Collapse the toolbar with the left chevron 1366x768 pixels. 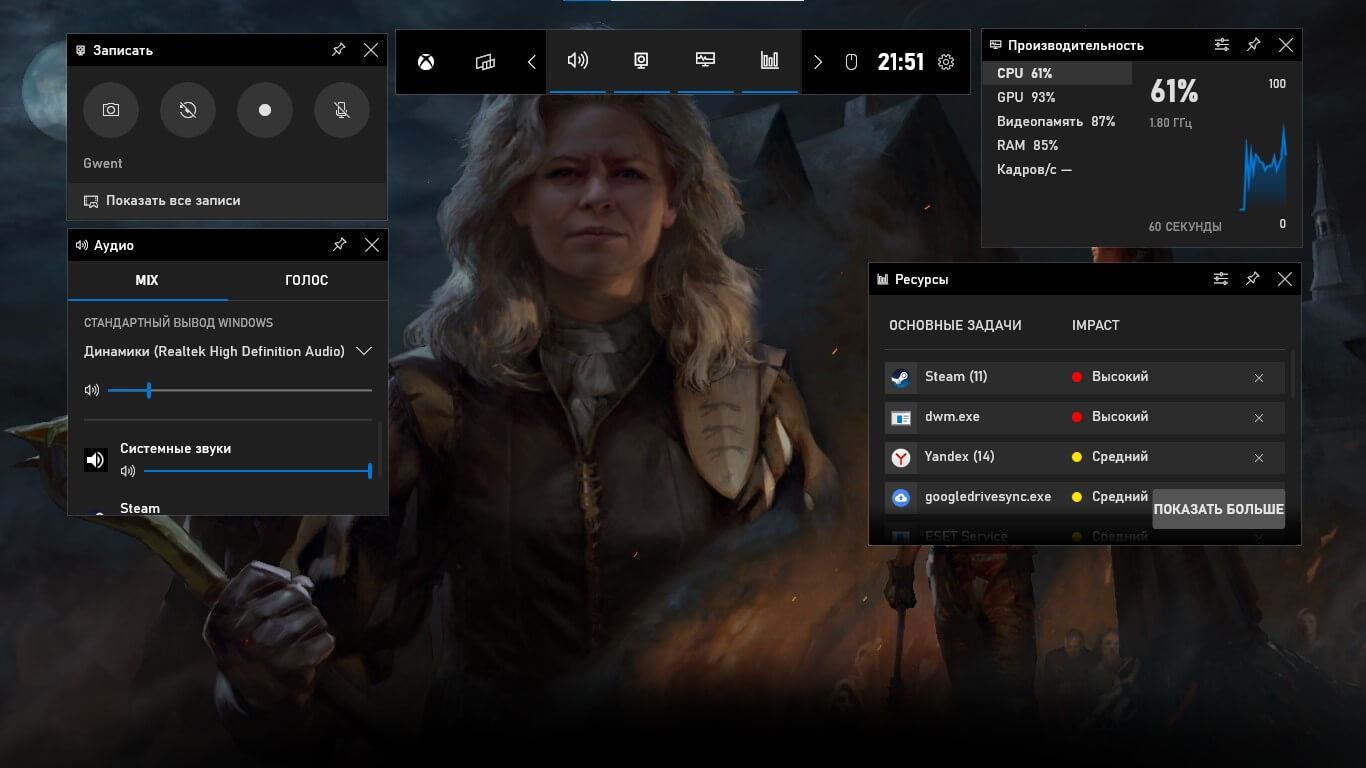click(531, 61)
